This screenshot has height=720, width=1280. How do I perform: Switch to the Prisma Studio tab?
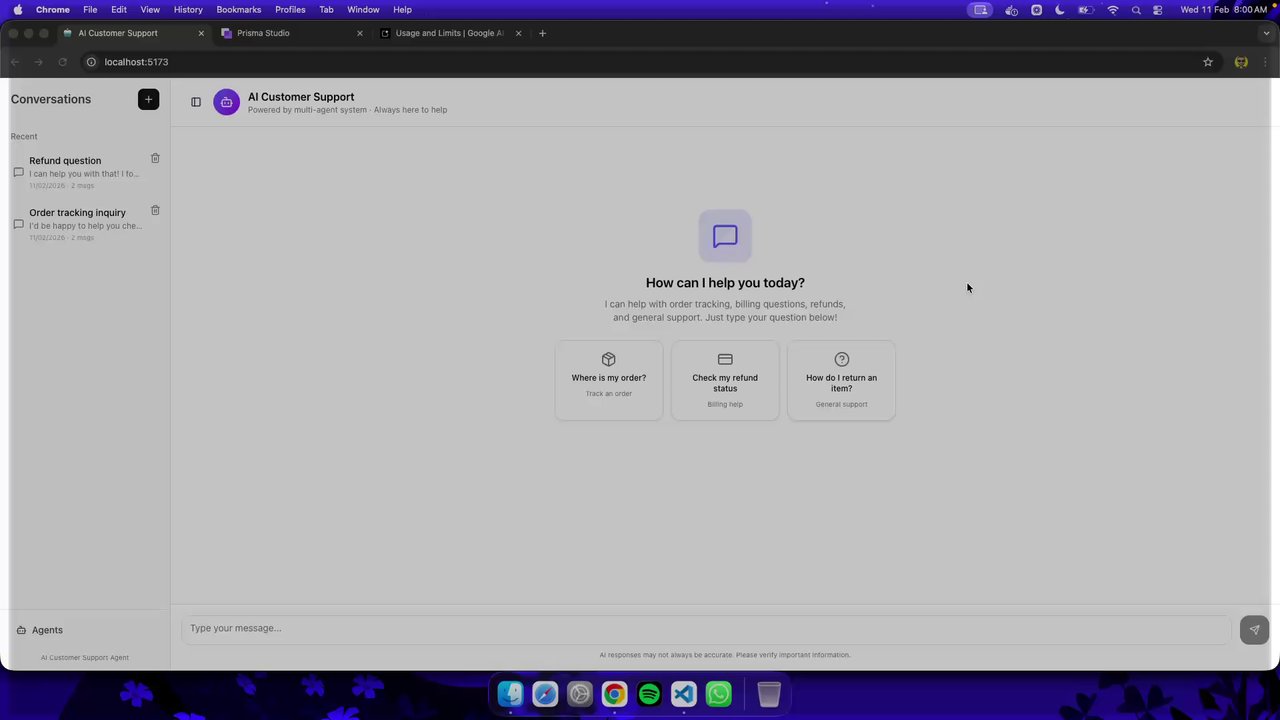click(x=290, y=33)
